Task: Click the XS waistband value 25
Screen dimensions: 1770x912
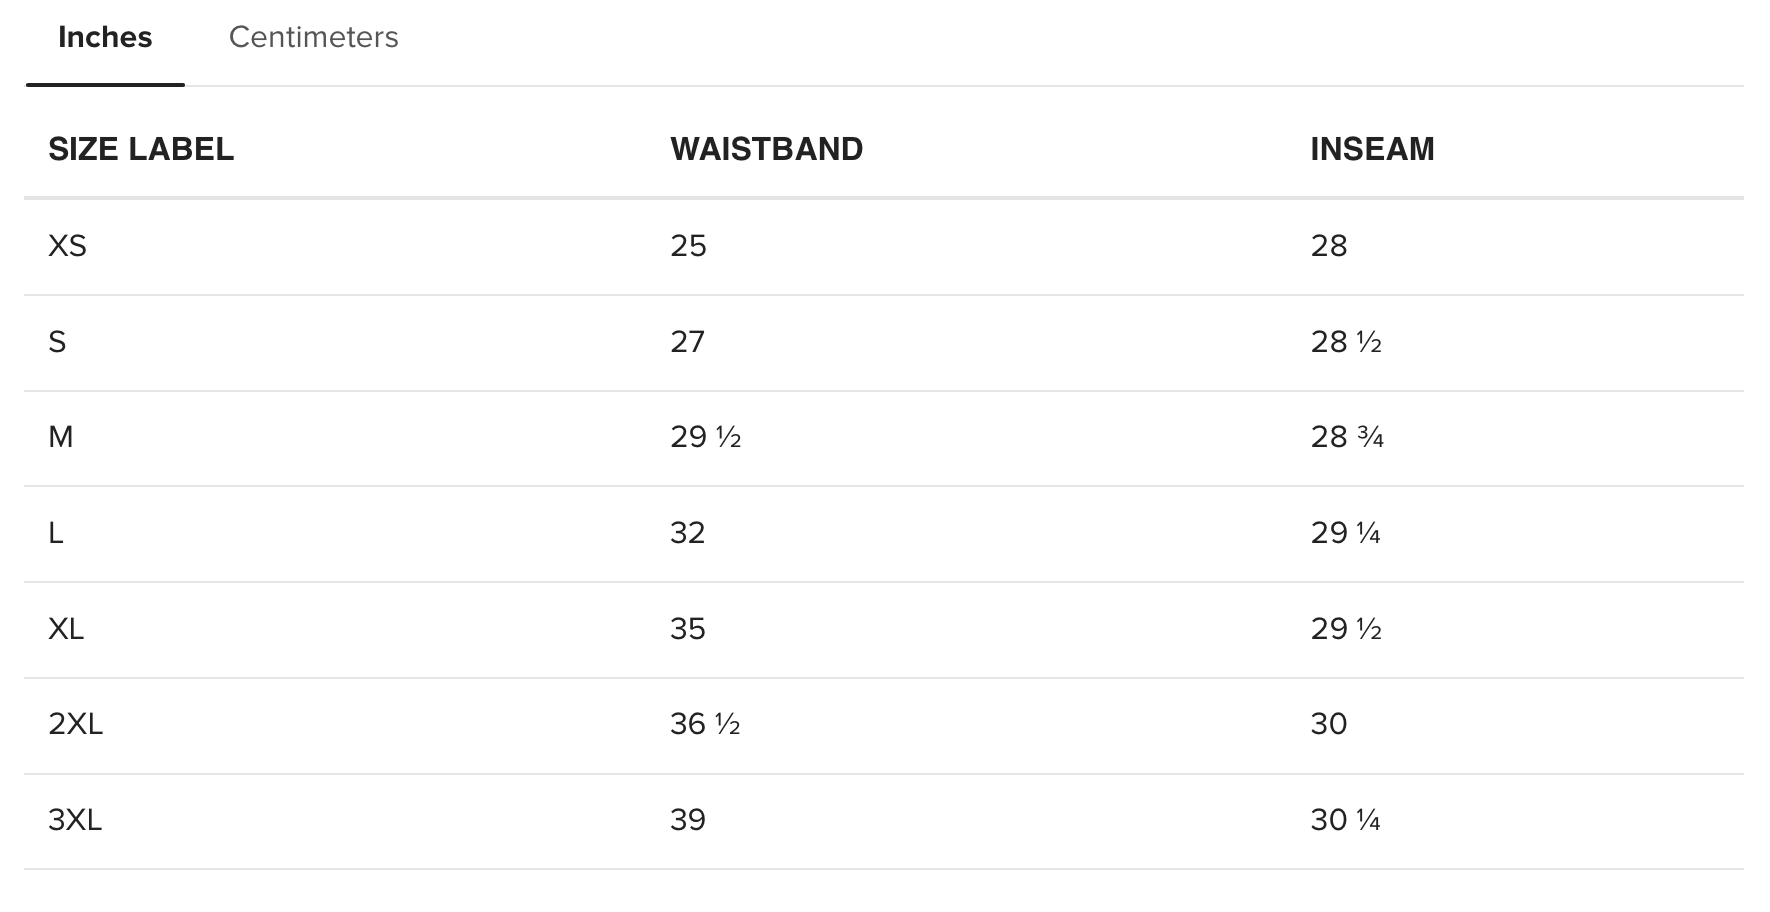Action: tap(688, 246)
